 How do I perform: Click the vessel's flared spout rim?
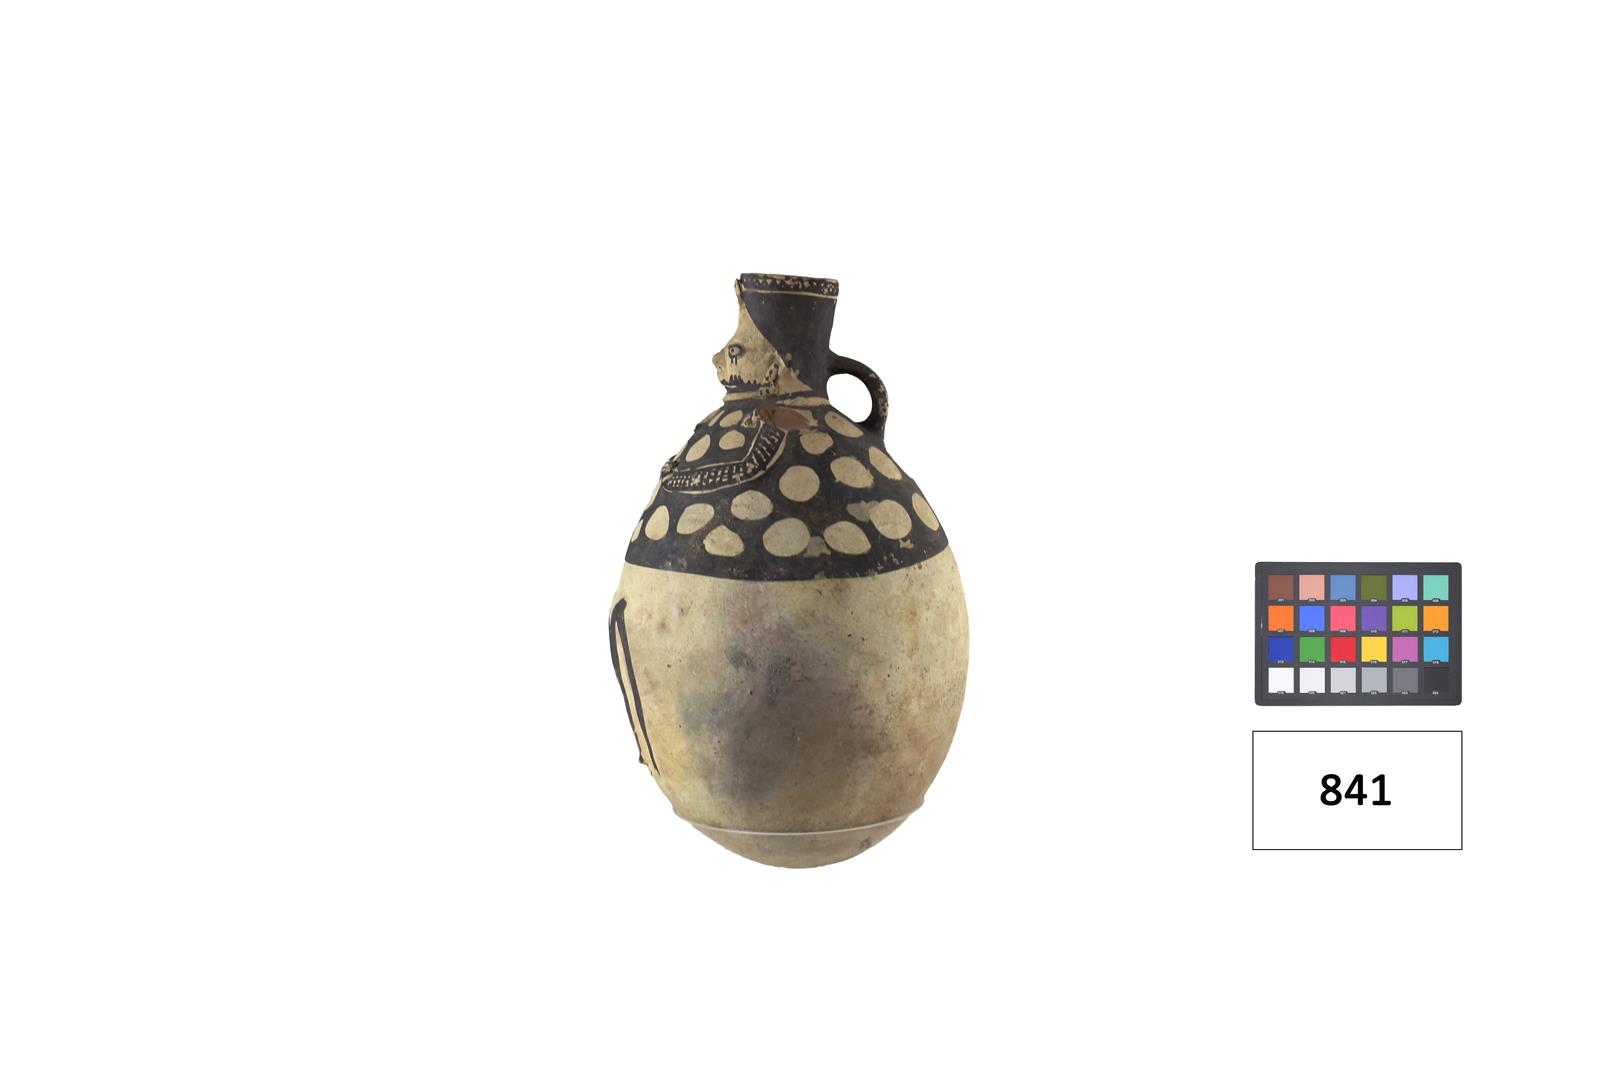(788, 285)
